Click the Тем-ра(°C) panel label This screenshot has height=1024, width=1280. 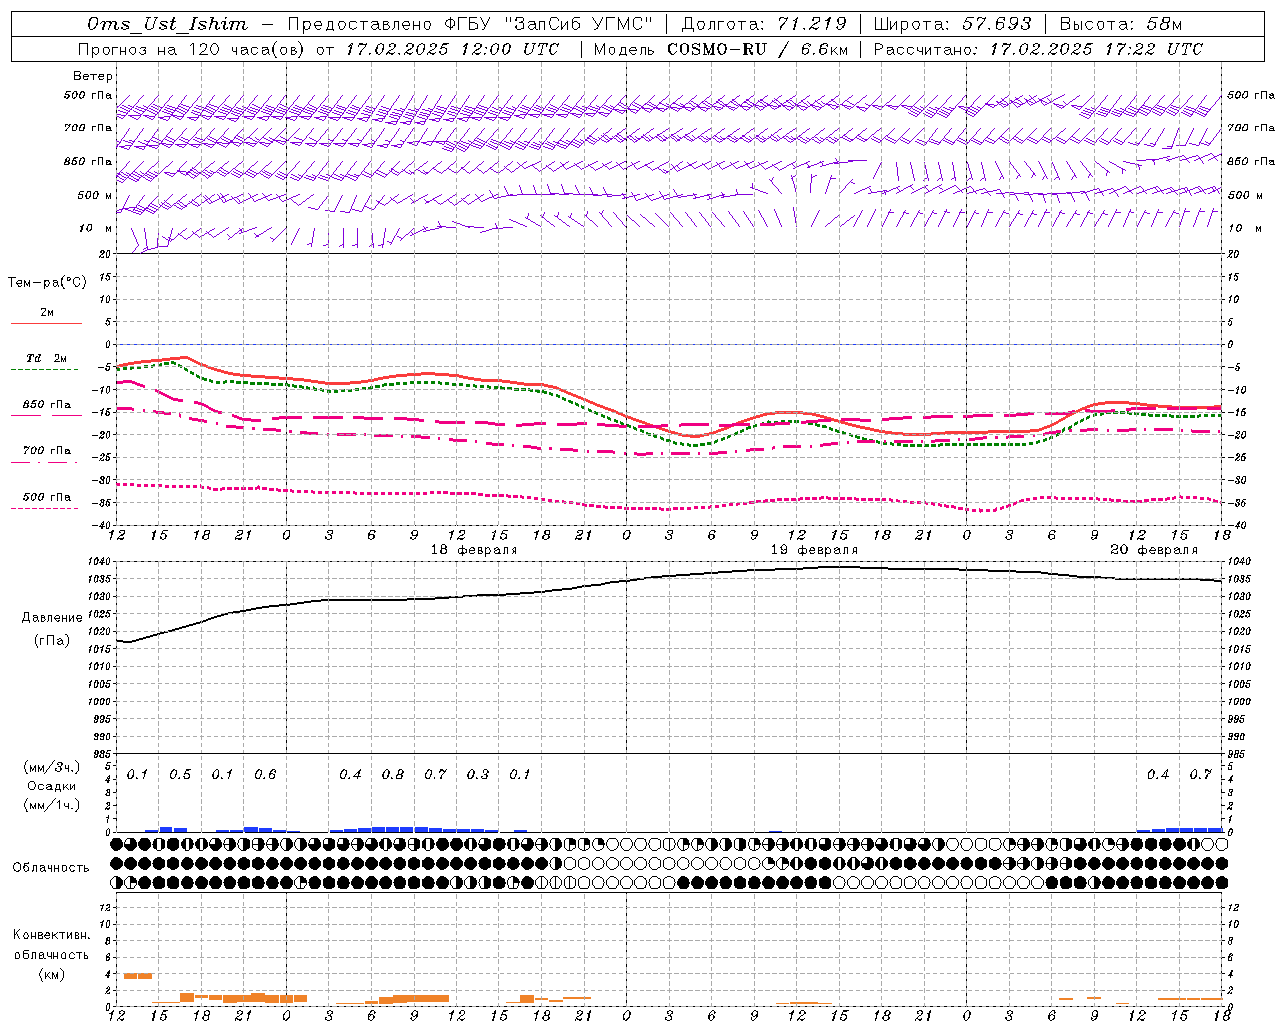[x=47, y=282]
